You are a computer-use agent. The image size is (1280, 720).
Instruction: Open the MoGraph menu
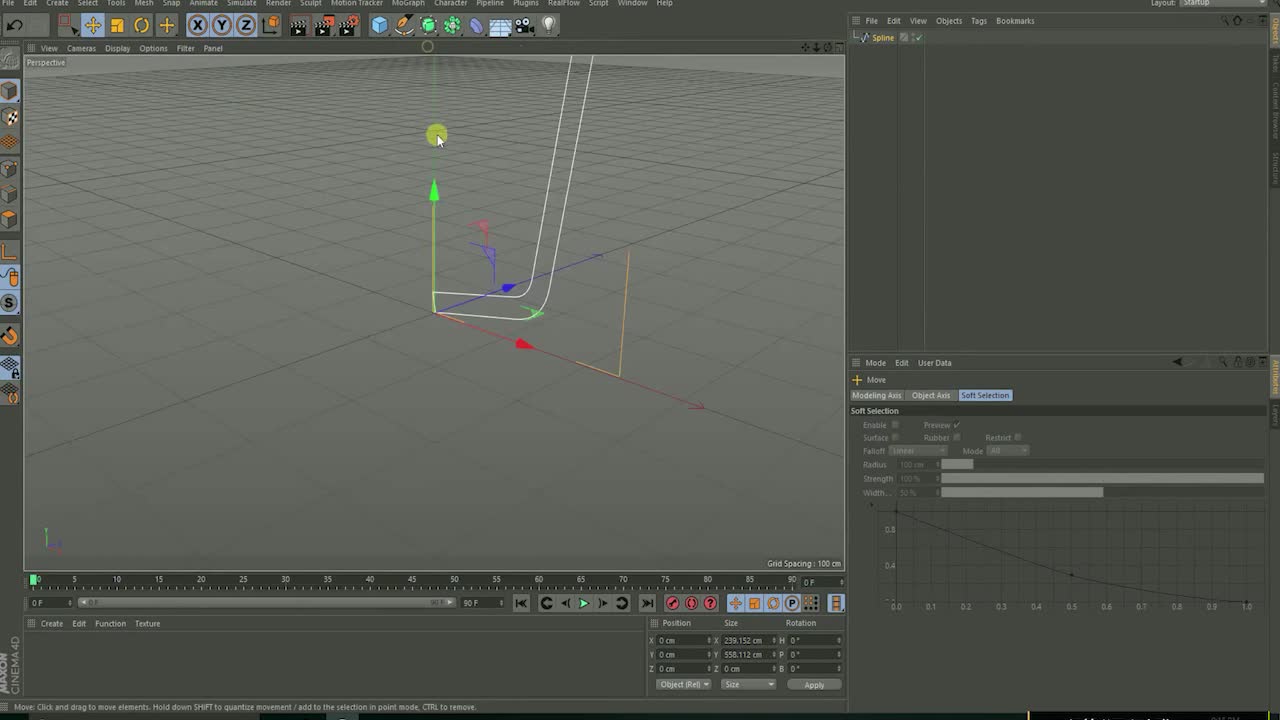coord(408,3)
